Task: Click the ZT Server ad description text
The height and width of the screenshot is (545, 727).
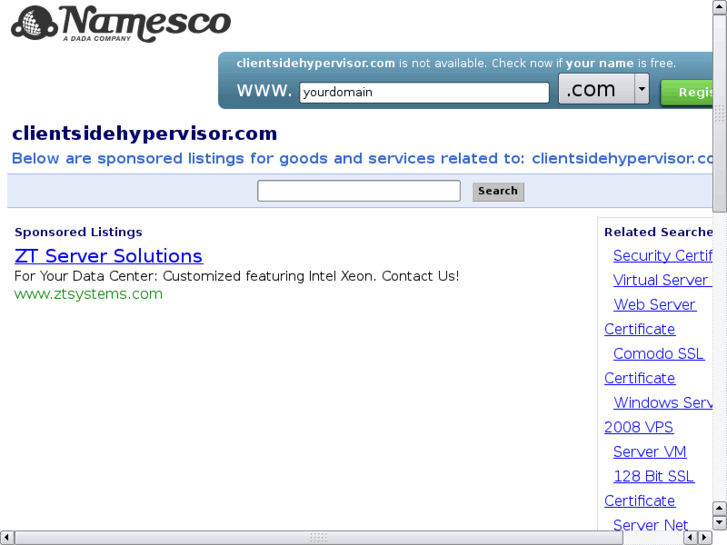Action: [236, 276]
